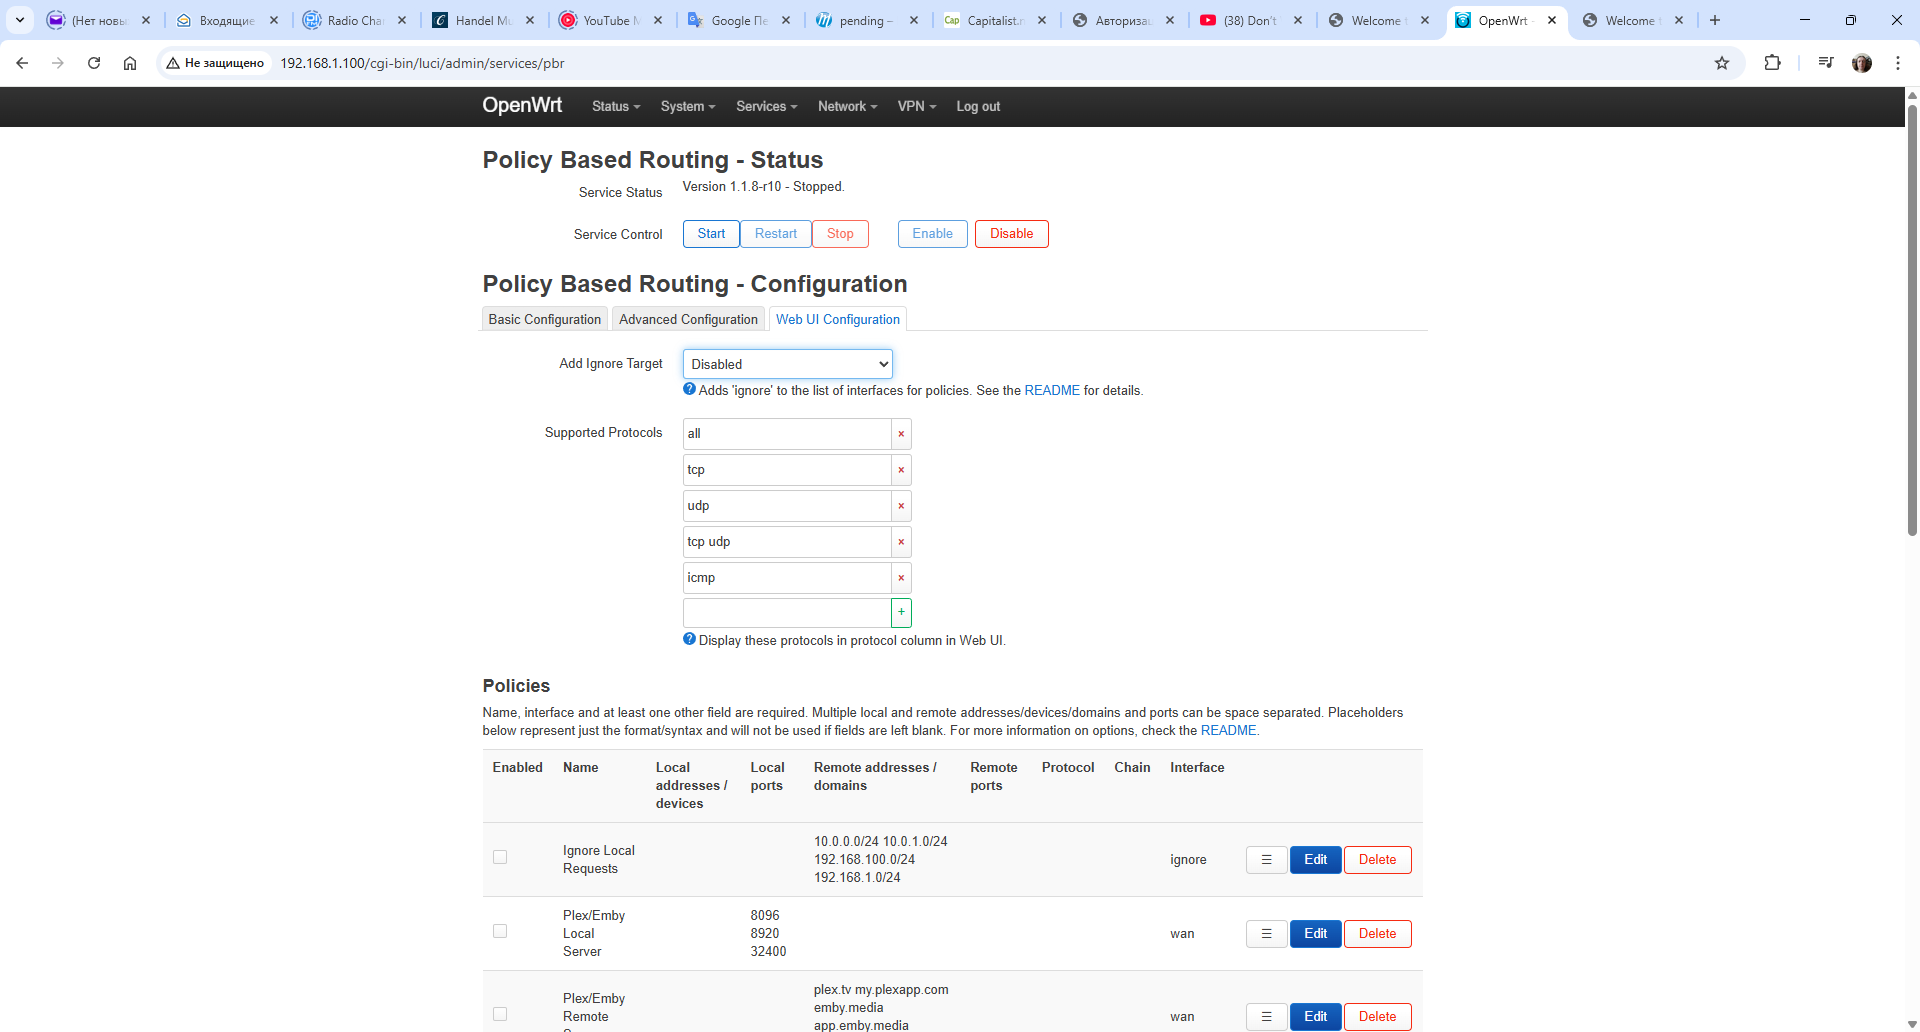Image resolution: width=1920 pixels, height=1032 pixels.
Task: Switch to Advanced Configuration tab
Action: point(688,319)
